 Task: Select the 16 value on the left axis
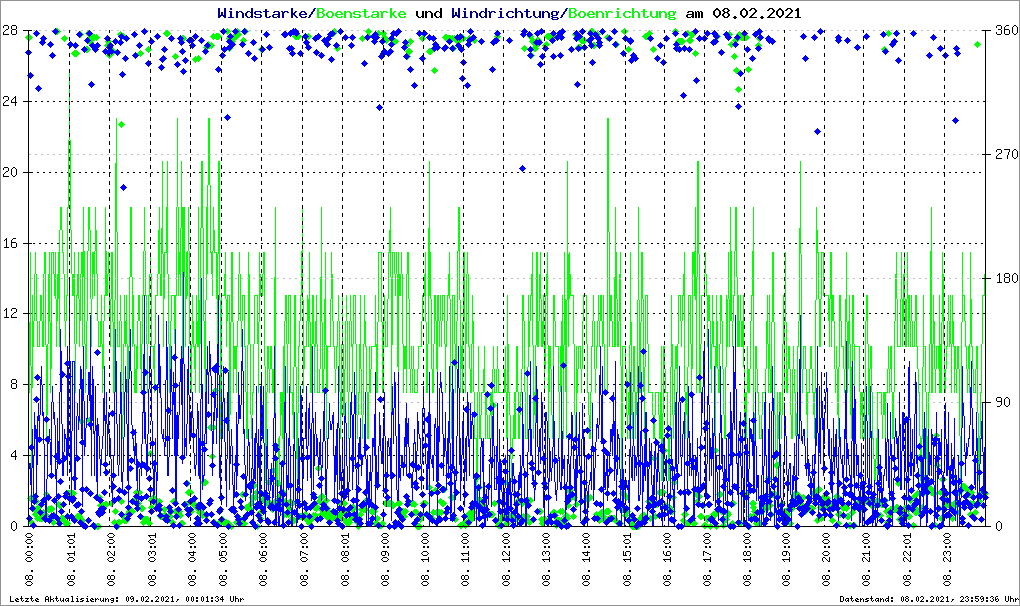tap(12, 243)
